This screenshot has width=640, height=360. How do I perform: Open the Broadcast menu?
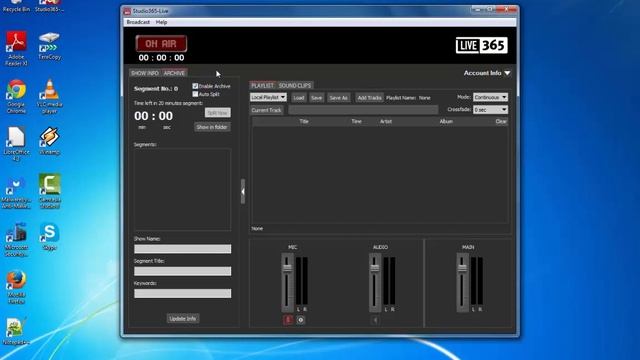pos(138,22)
